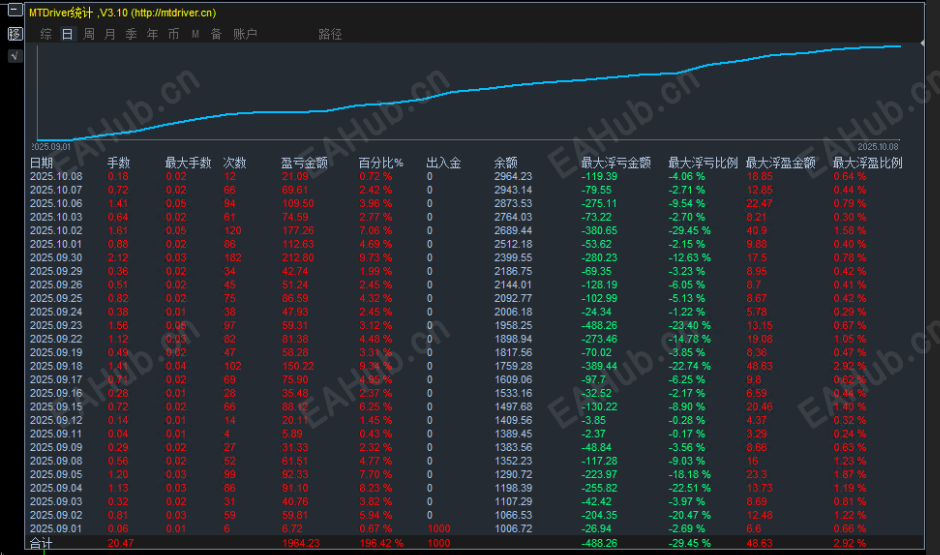Select the 日 daily tab
The image size is (940, 555).
(67, 34)
